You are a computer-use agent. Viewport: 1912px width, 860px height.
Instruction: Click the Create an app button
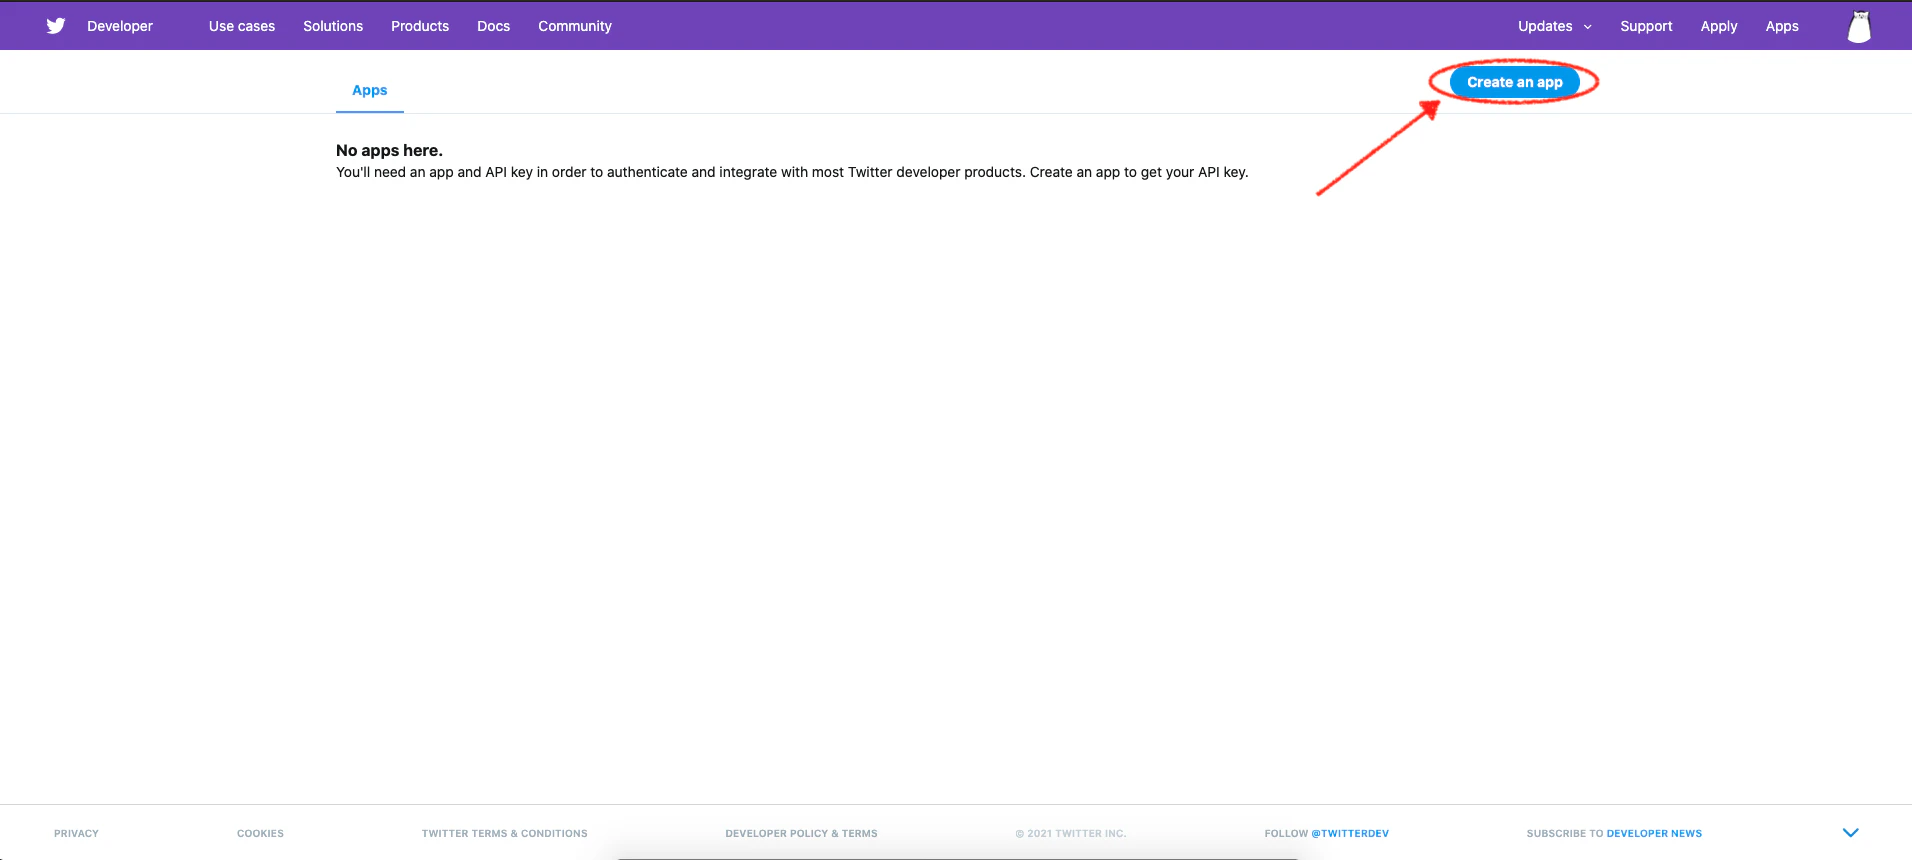click(x=1515, y=82)
